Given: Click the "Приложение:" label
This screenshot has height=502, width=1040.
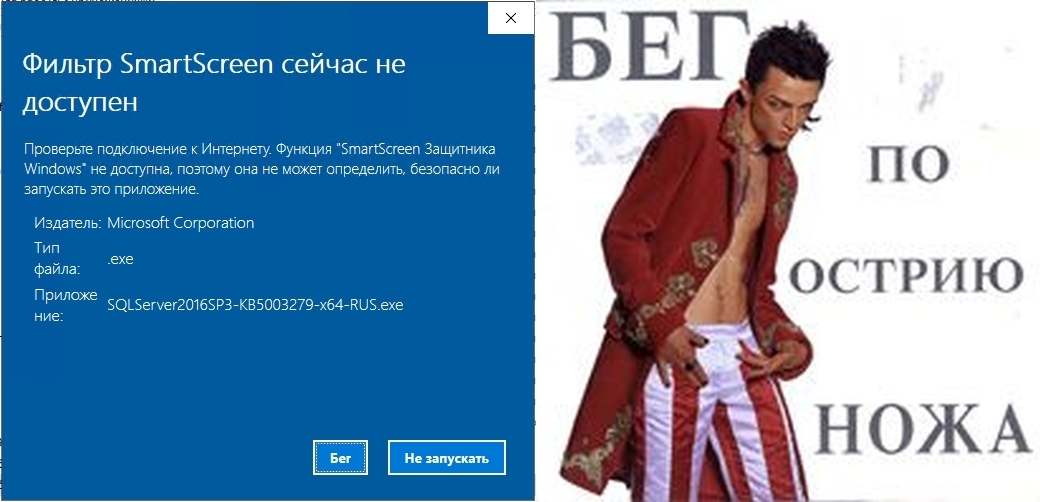Looking at the screenshot, I should (x=66, y=305).
